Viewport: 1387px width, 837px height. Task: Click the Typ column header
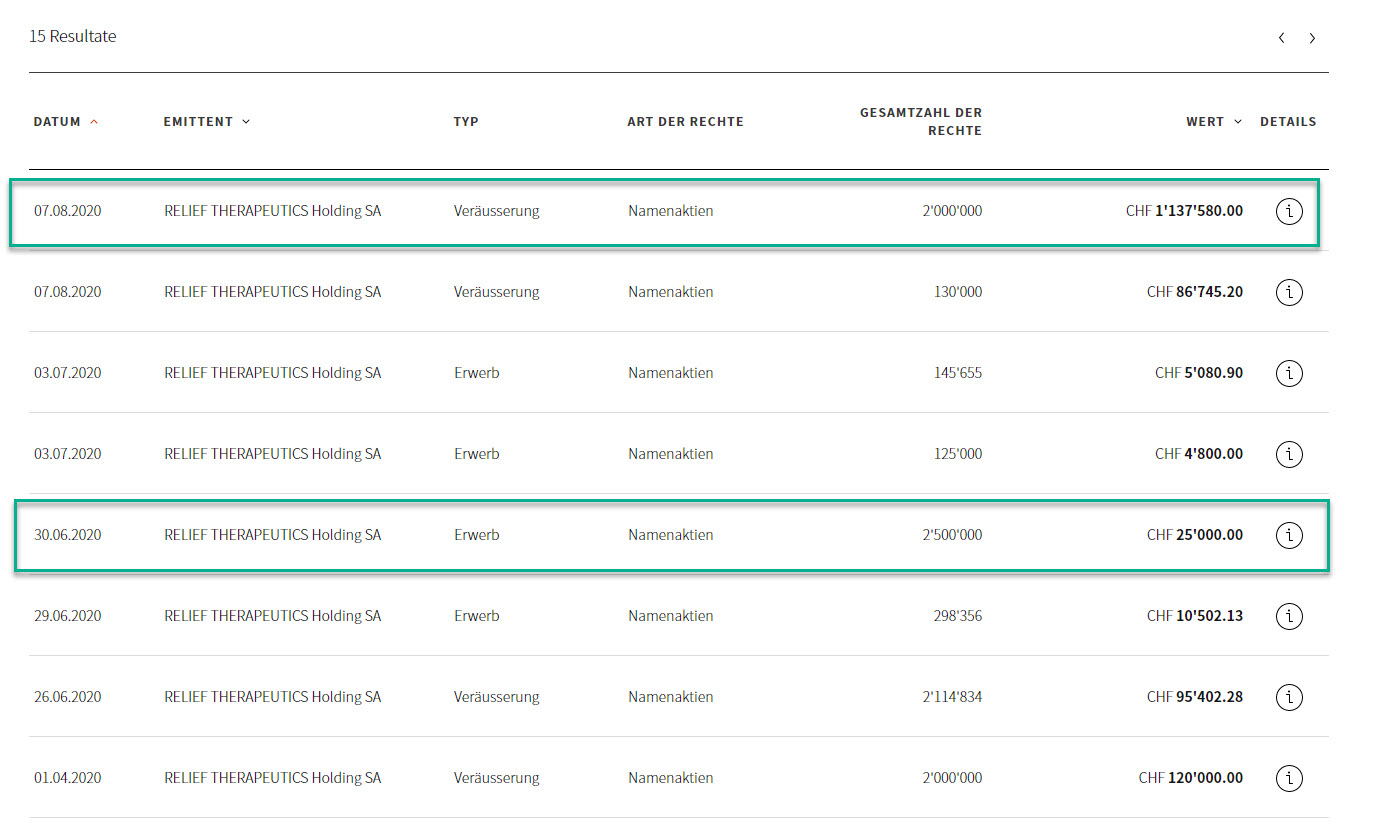click(x=466, y=122)
